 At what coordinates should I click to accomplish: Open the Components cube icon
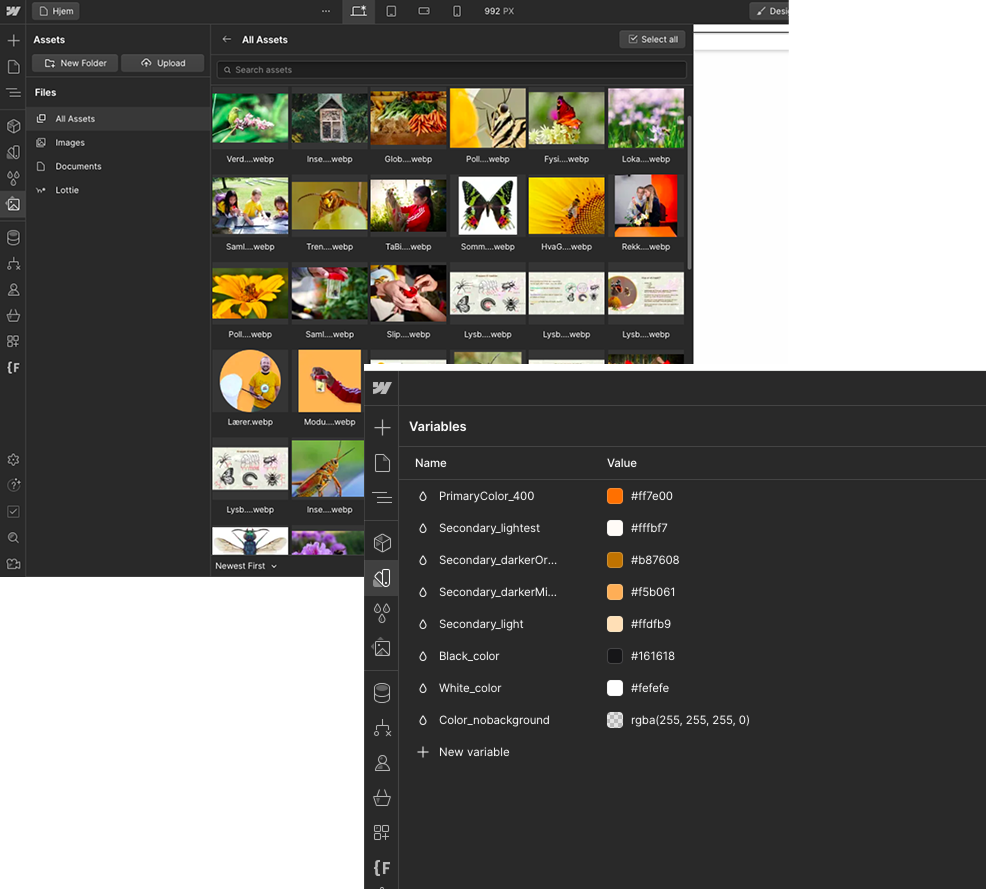13,127
